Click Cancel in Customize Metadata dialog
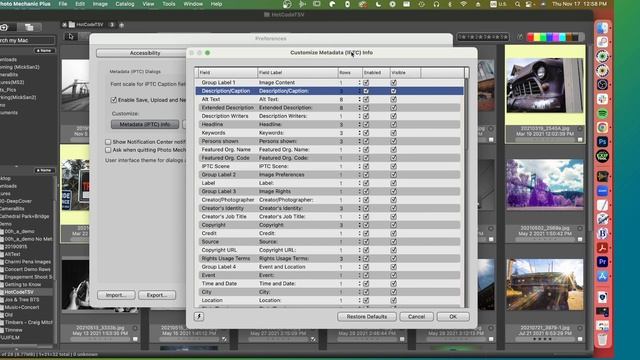The image size is (640, 360). 416,316
